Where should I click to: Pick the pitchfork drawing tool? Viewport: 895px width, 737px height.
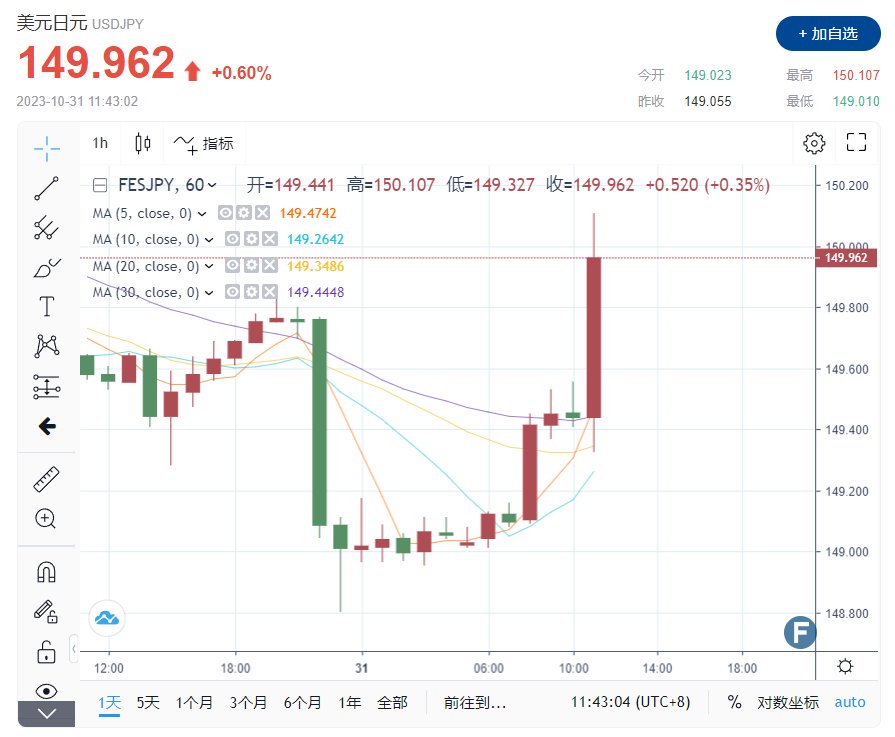(47, 228)
